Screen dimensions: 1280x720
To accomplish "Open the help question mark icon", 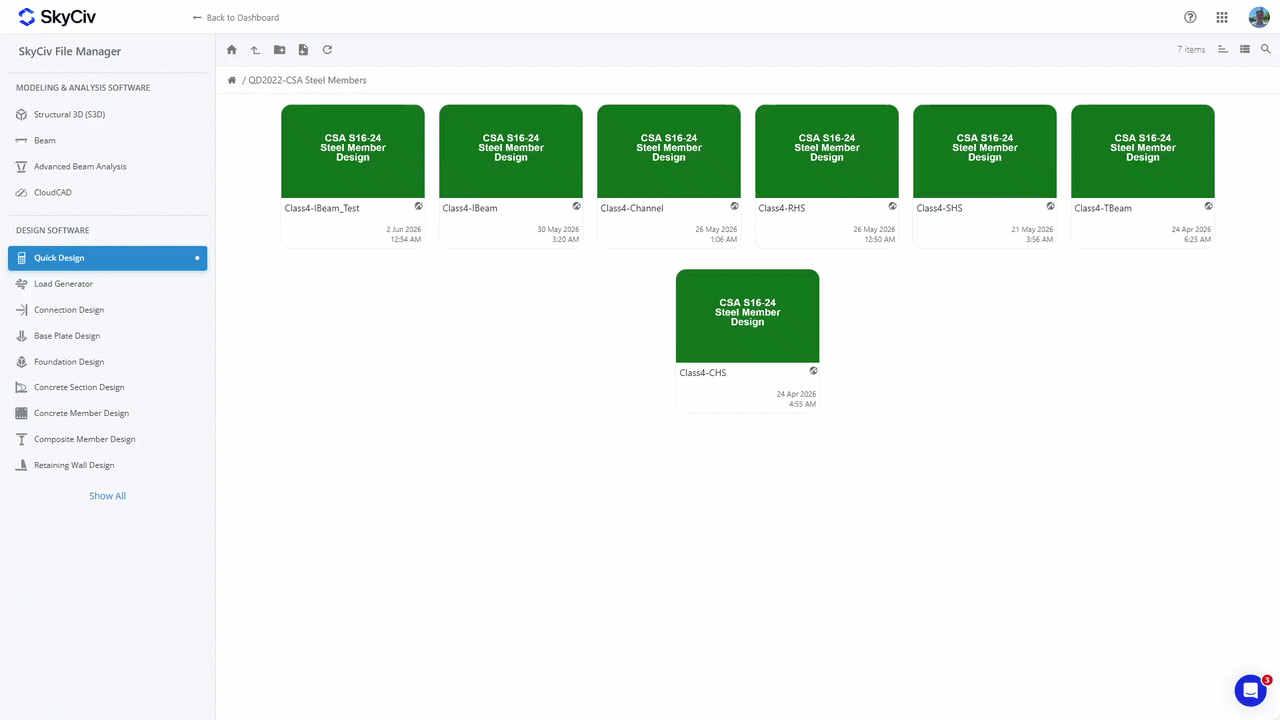I will (x=1190, y=17).
